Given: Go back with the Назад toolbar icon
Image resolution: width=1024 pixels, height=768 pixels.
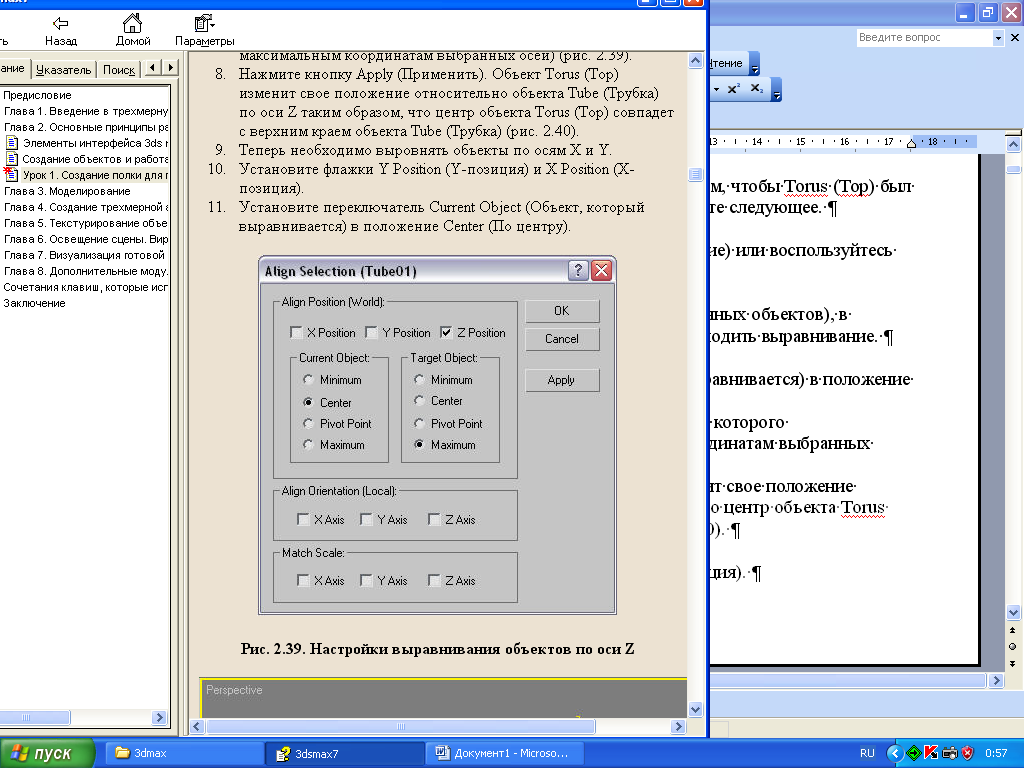Looking at the screenshot, I should click(x=61, y=24).
